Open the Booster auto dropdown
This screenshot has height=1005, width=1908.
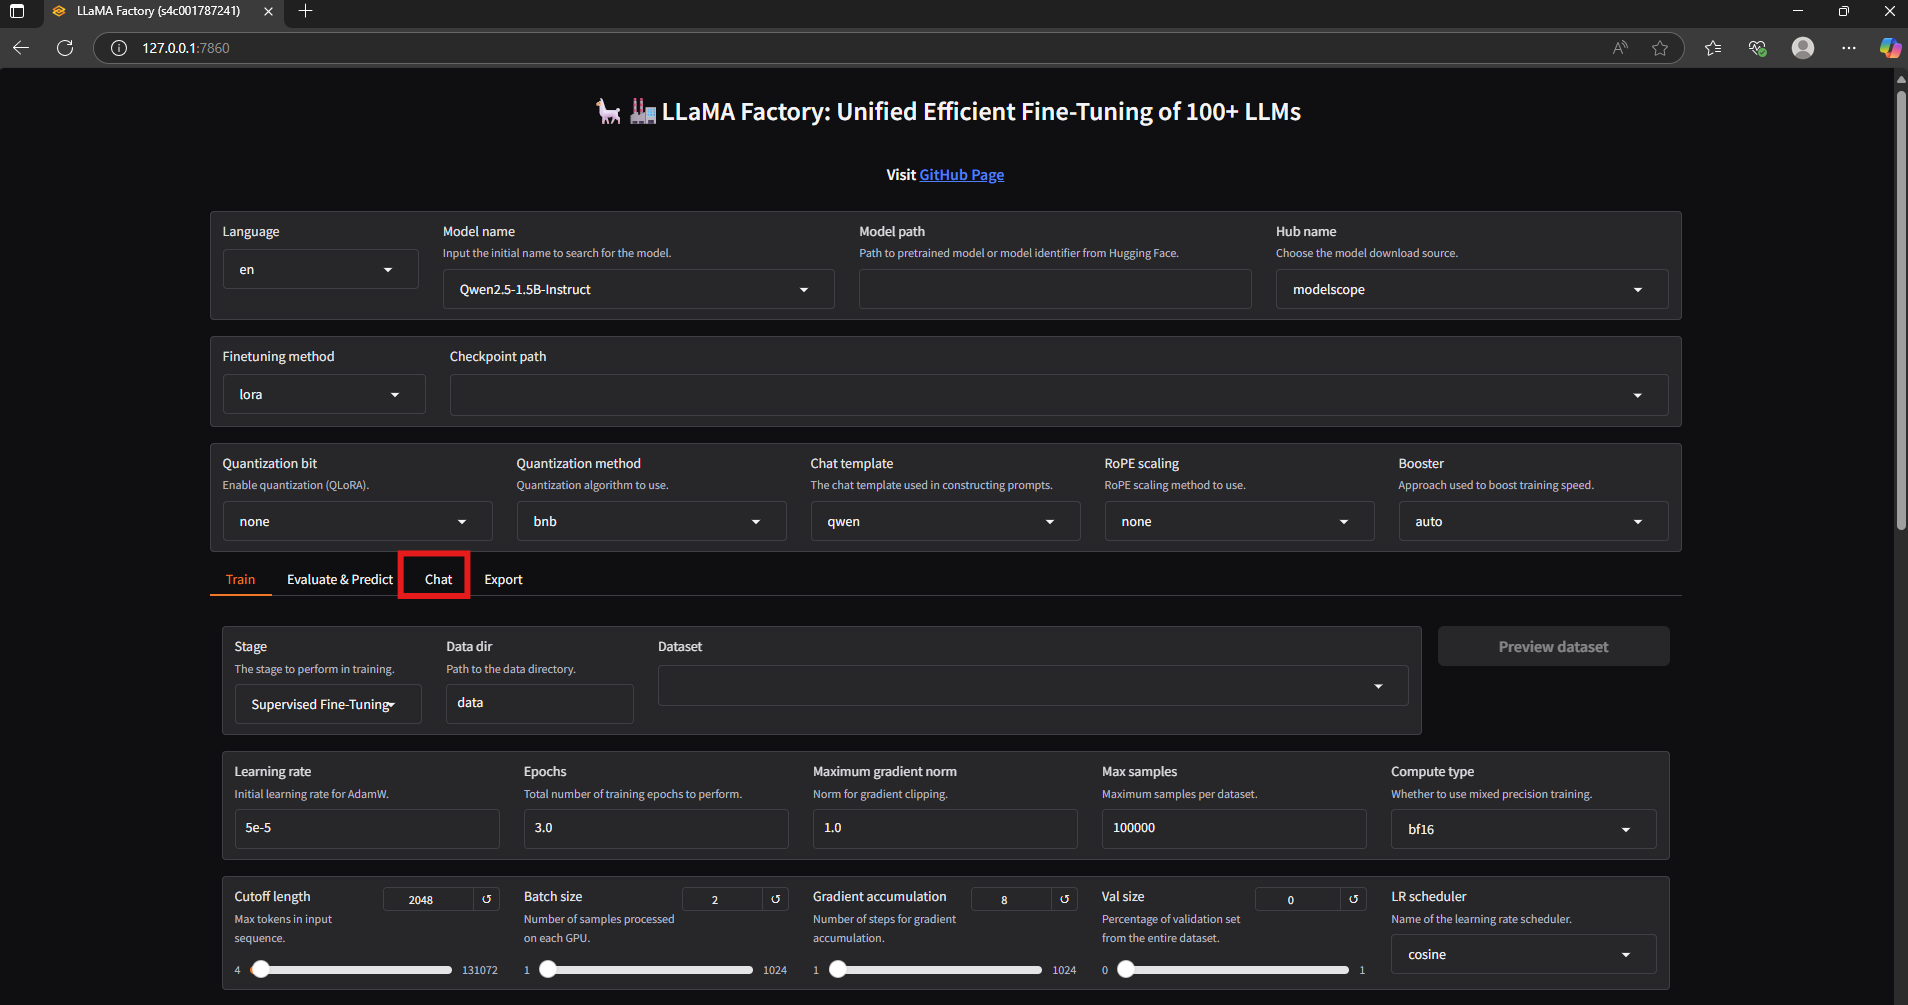point(1533,521)
